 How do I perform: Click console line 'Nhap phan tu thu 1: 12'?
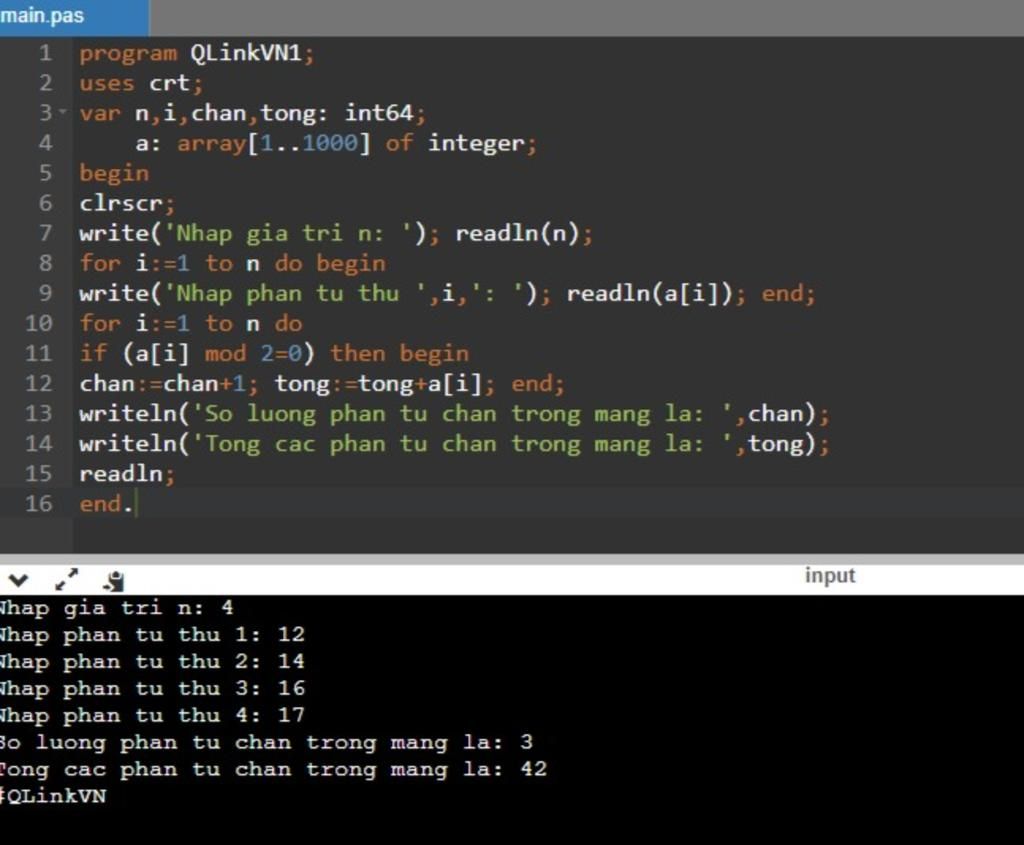click(152, 635)
